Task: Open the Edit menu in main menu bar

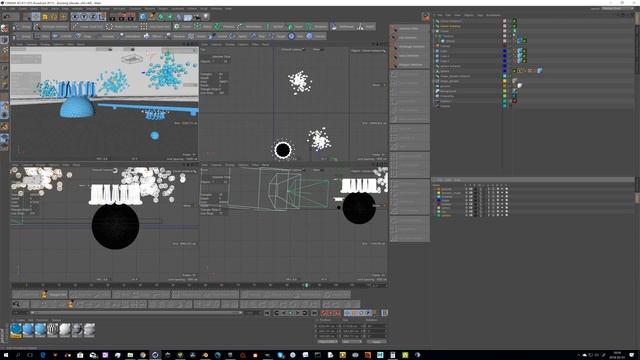Action: tap(12, 9)
